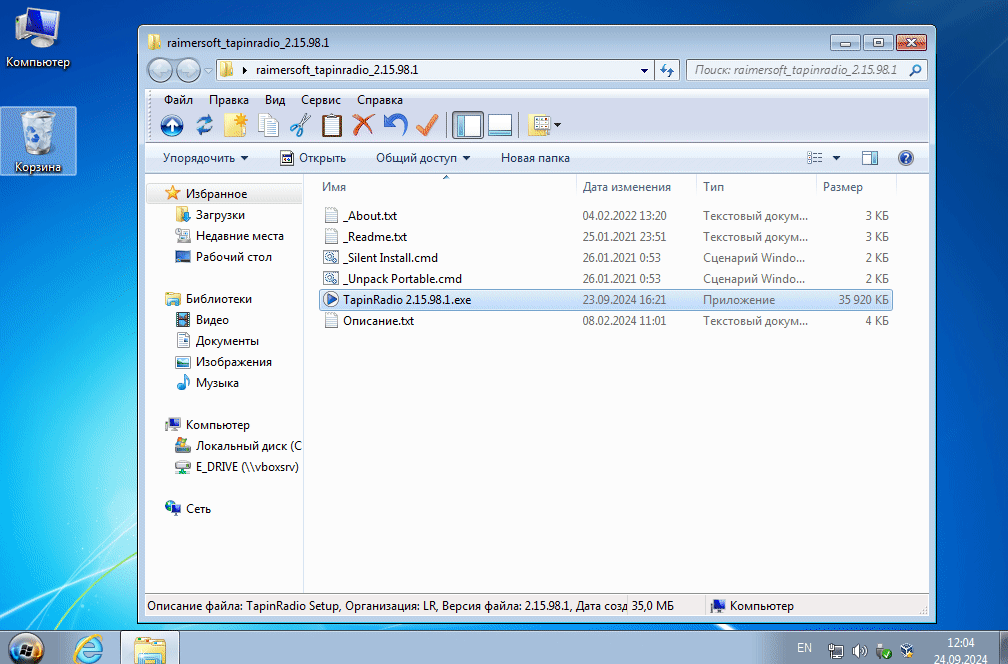Toggle the preview pane button
This screenshot has height=664, width=1008.
tap(870, 157)
